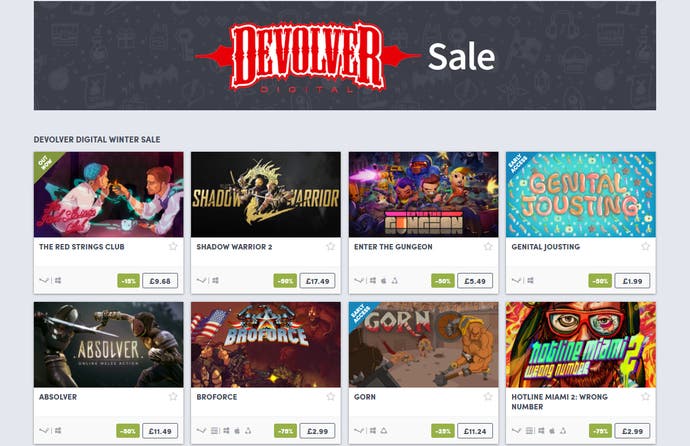Star Genital Jousting for wishlist
Viewport: 690px width, 446px height.
tap(646, 246)
